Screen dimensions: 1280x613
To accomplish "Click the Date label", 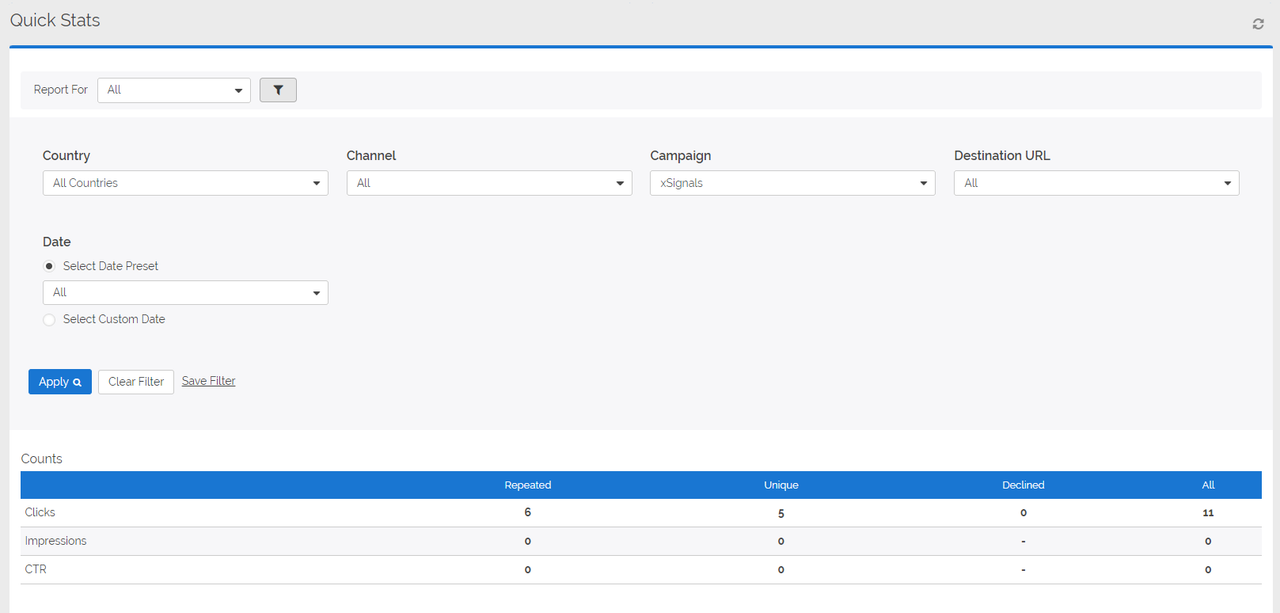I will point(57,242).
